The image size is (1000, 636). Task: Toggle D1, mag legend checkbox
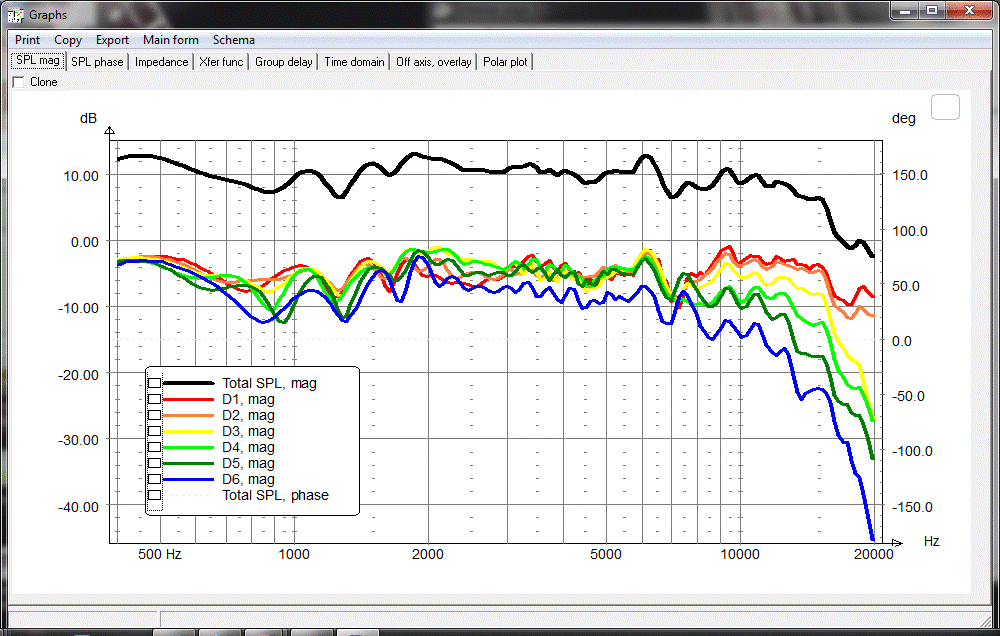[154, 399]
